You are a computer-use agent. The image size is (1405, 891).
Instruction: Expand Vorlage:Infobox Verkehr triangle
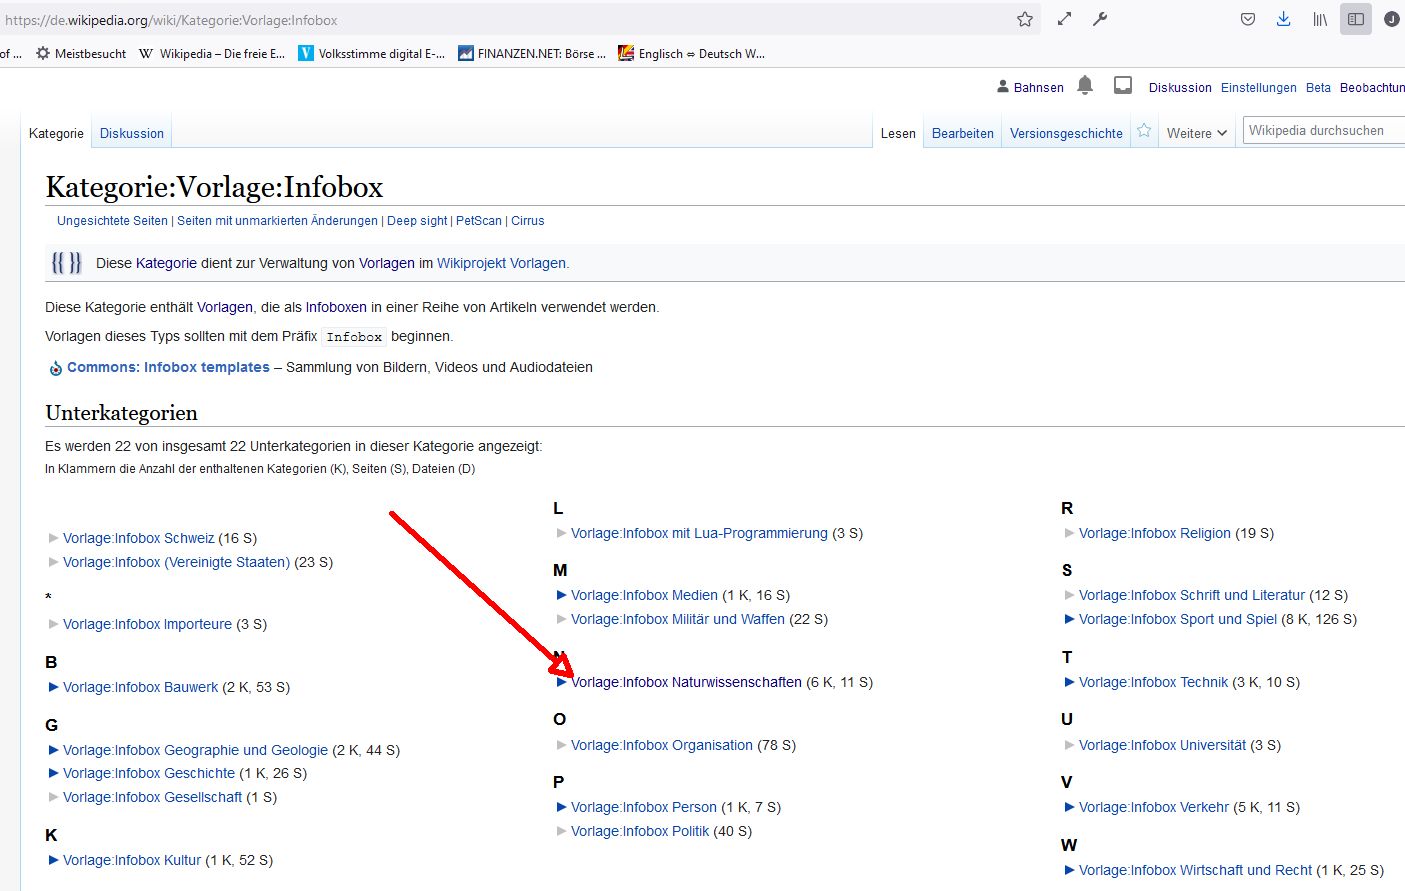coord(1070,807)
